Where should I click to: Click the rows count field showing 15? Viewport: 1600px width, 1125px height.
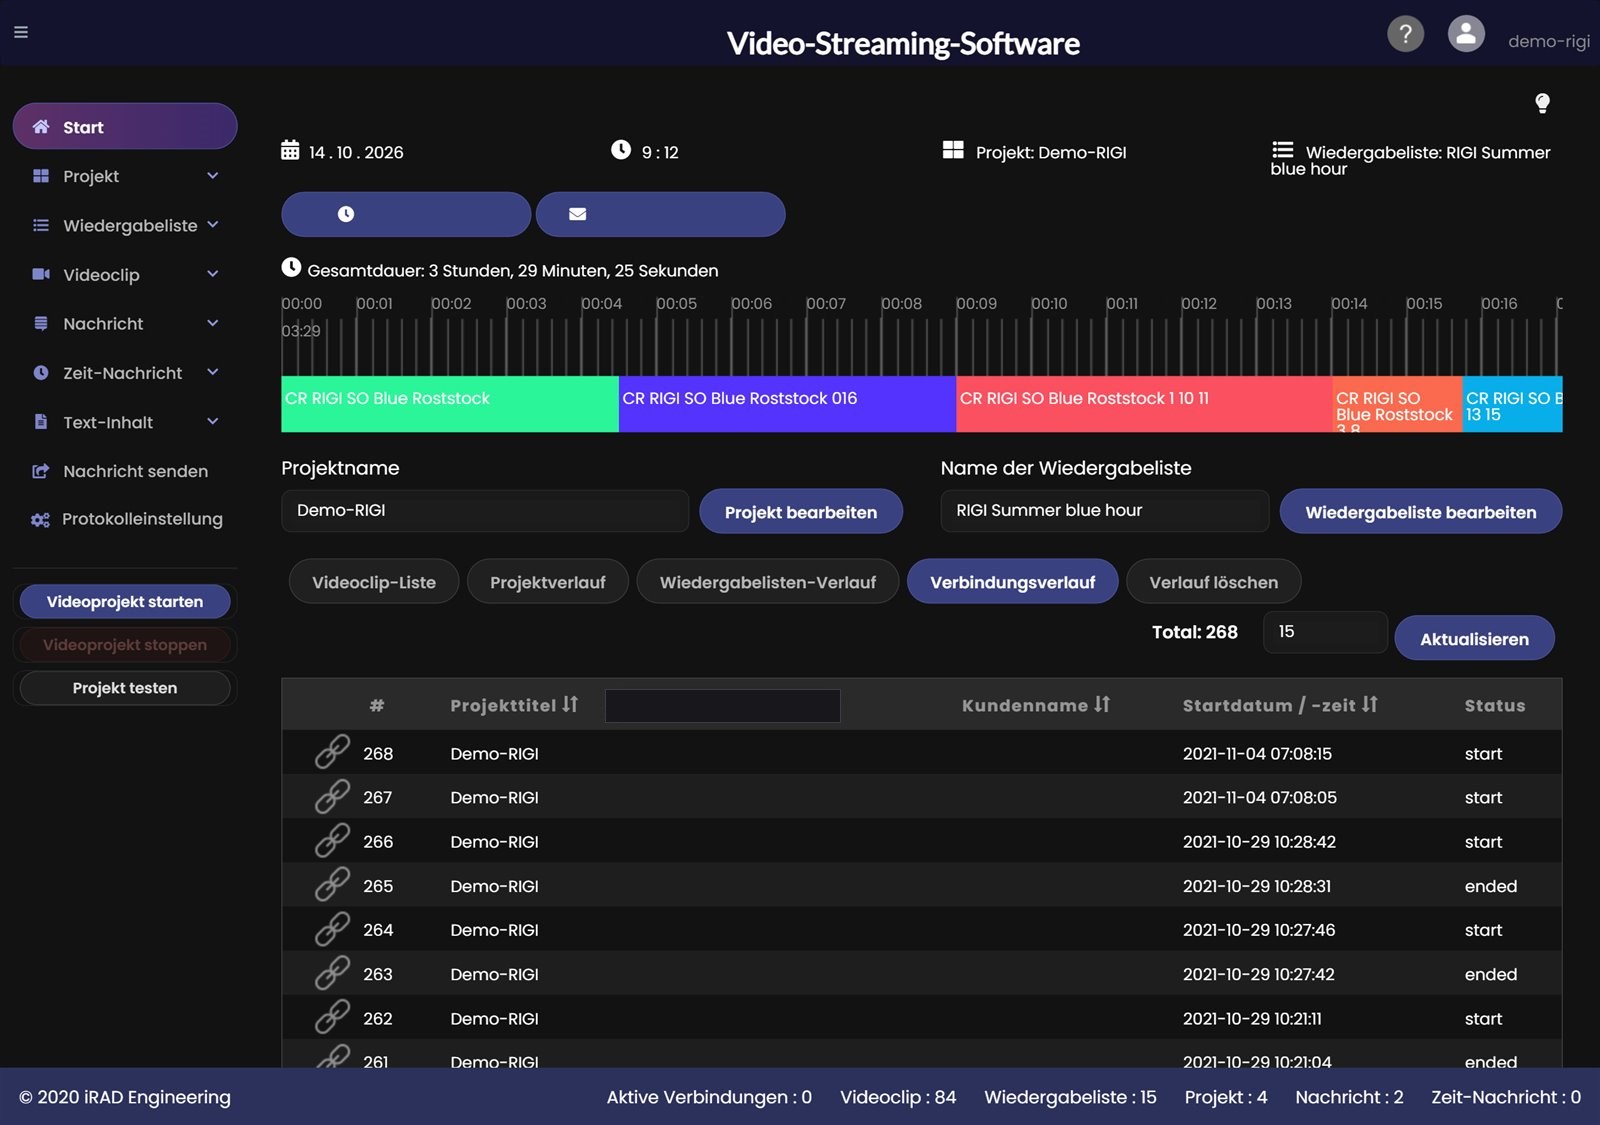[1325, 632]
